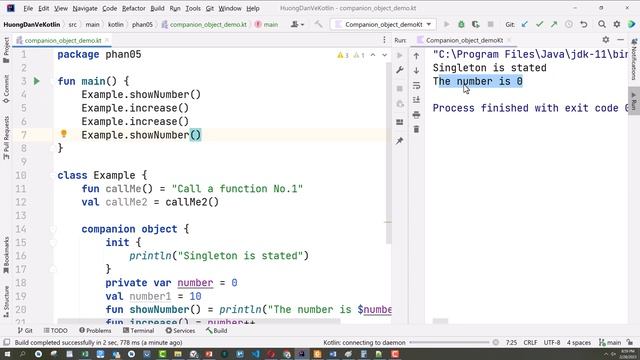640x360 pixels.
Task: Click the UTF-8 encoding status
Action: click(552, 343)
